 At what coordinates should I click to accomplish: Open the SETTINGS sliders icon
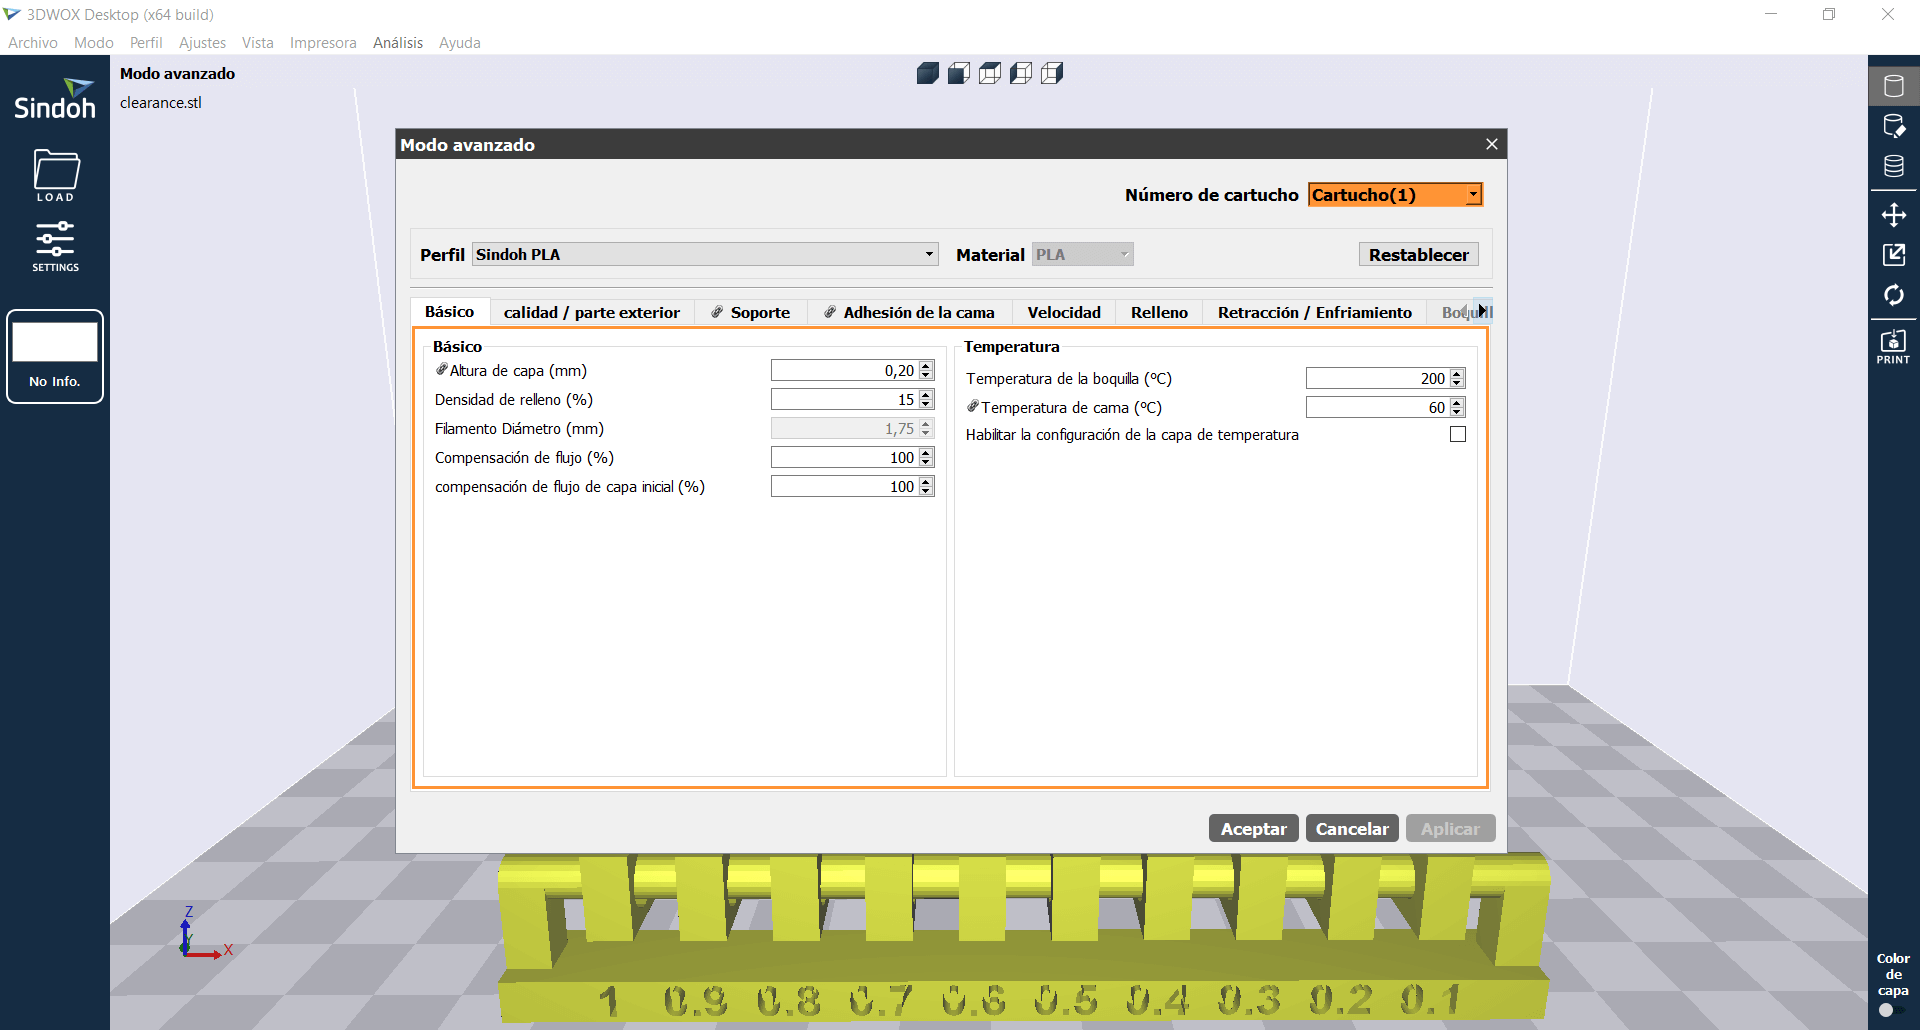55,246
